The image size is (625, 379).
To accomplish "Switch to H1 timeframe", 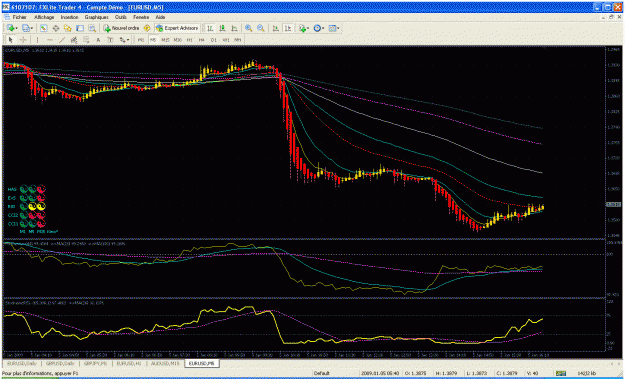I will [190, 40].
